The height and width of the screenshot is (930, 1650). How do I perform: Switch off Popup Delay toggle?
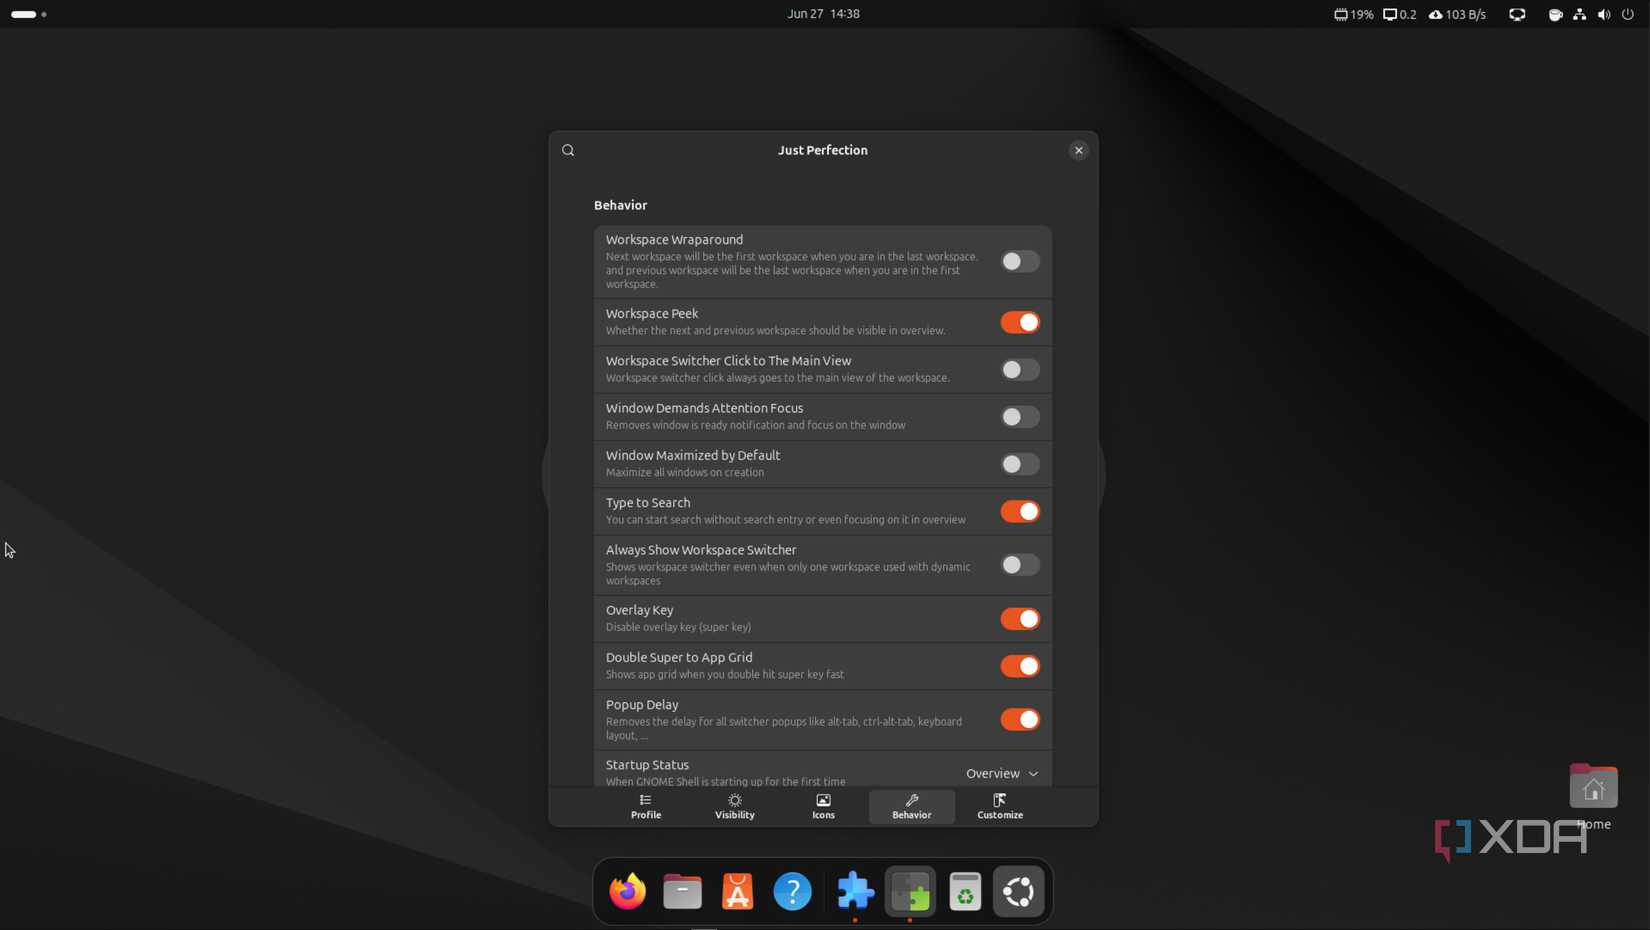1020,720
